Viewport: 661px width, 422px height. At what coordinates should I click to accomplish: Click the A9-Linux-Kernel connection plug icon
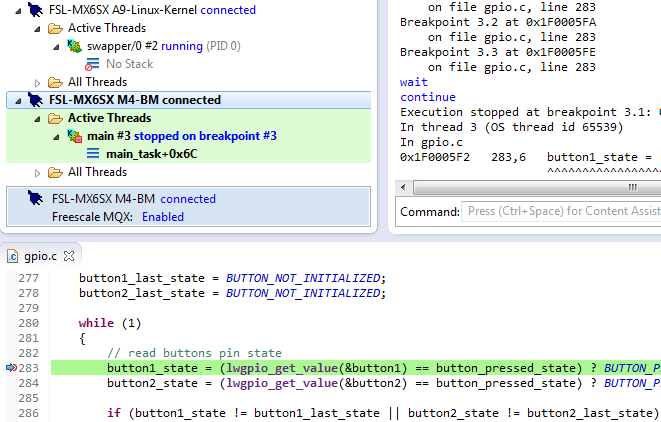(35, 10)
